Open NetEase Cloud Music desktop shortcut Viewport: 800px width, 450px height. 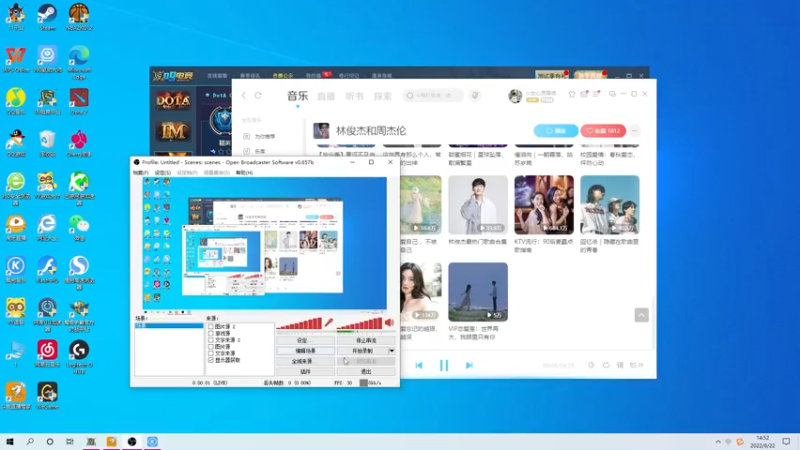tap(47, 354)
